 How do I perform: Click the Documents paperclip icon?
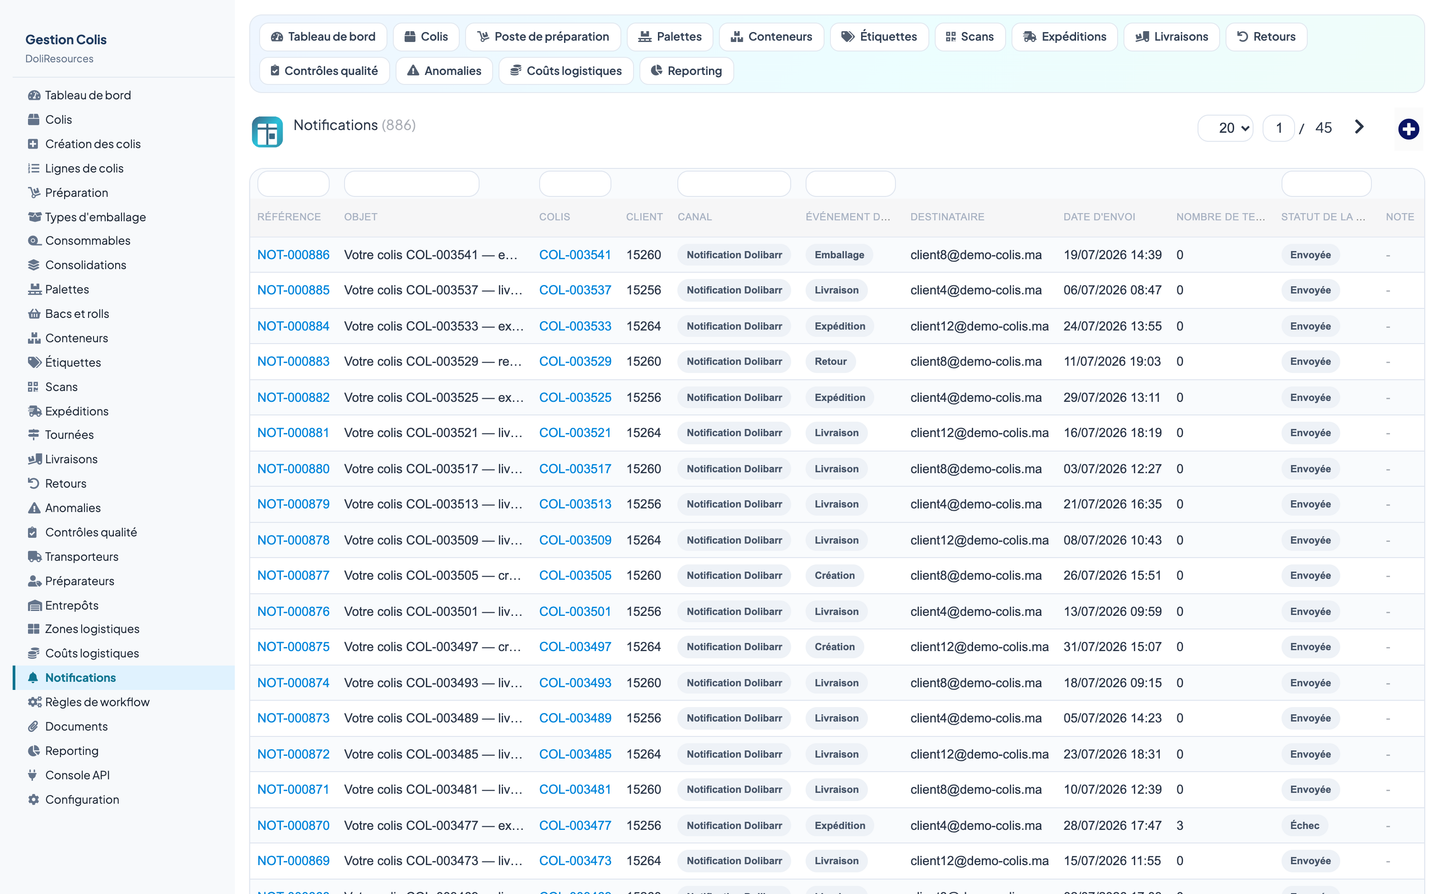(34, 727)
